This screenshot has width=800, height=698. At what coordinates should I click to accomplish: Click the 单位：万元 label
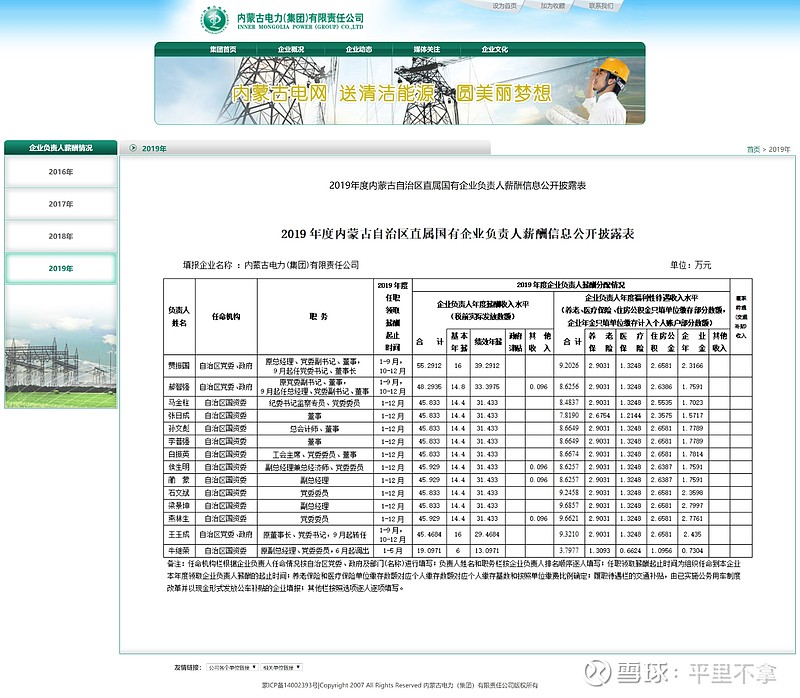tap(690, 265)
